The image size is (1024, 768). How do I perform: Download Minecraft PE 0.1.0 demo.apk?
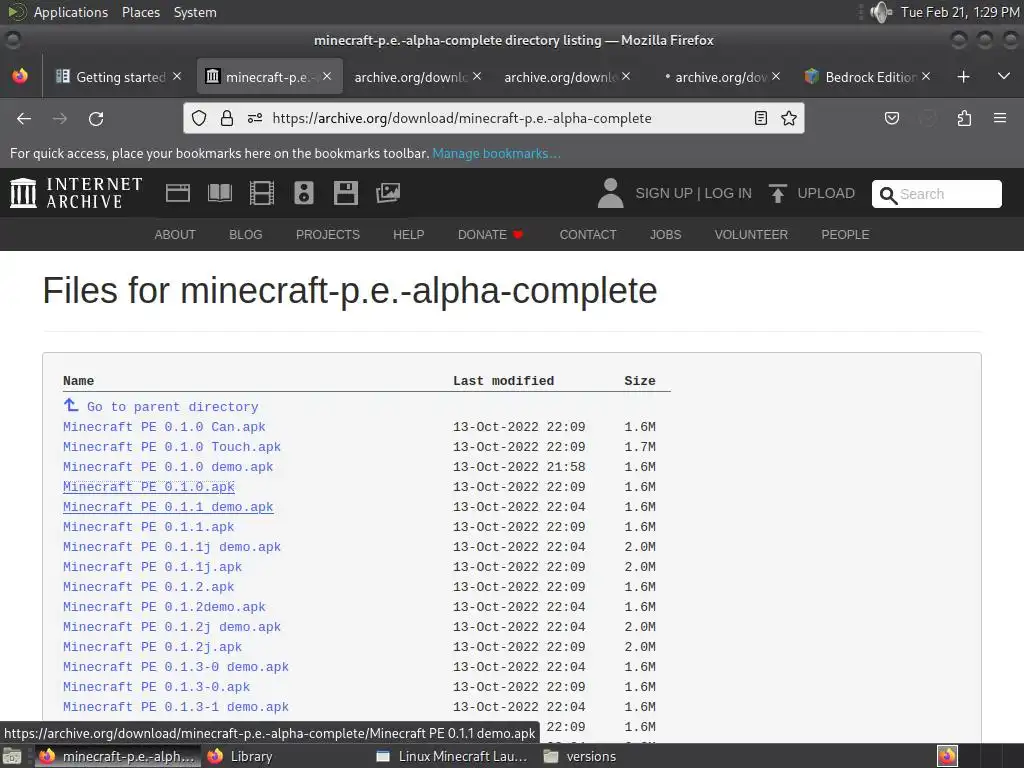[168, 467]
